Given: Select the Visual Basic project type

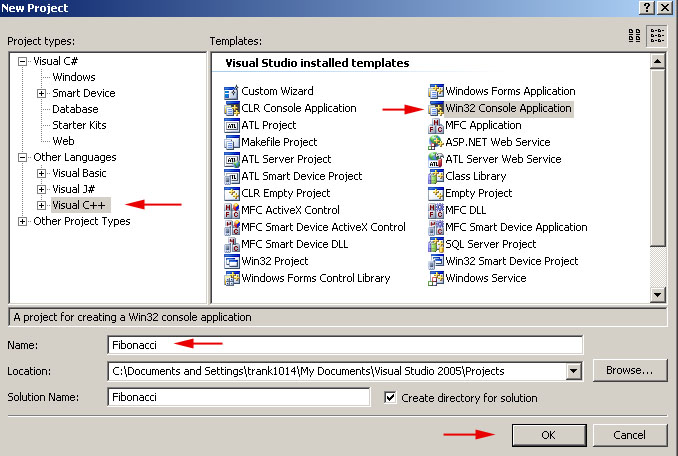Looking at the screenshot, I should pos(79,173).
